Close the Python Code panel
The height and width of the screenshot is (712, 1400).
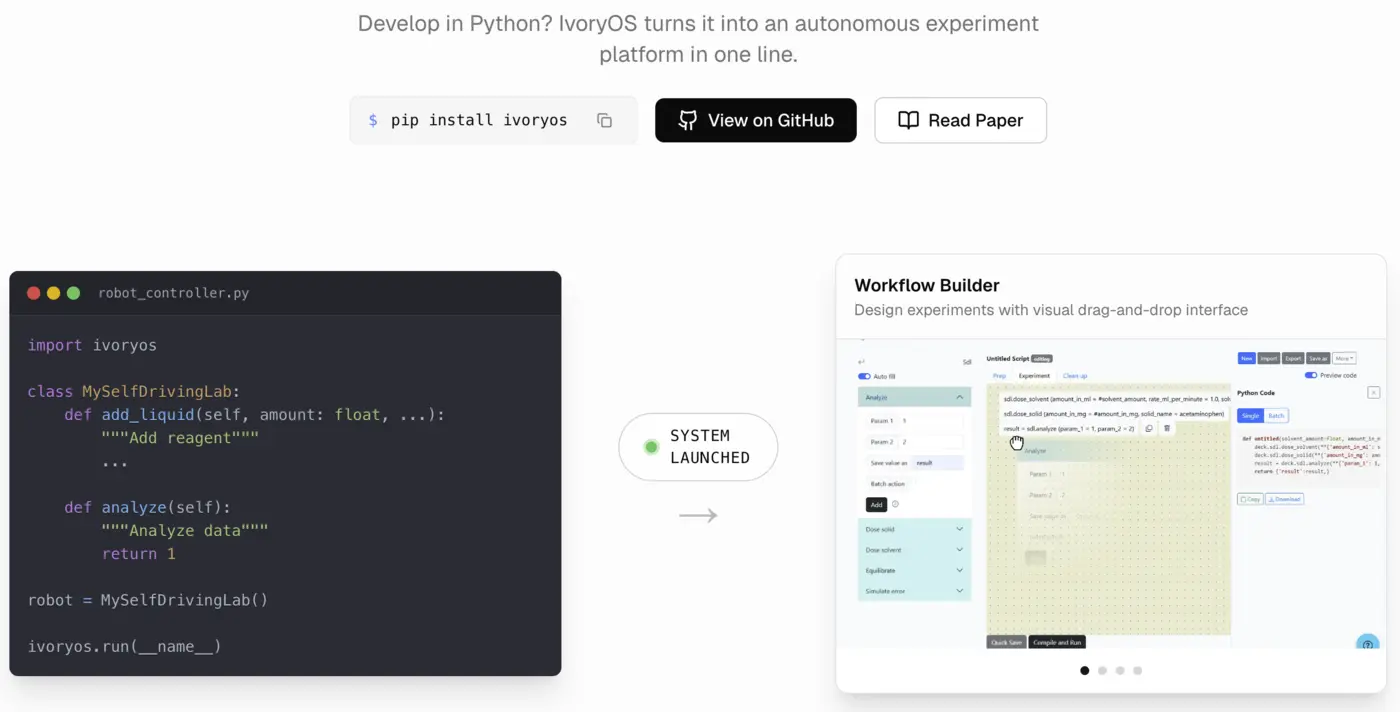pyautogui.click(x=1373, y=393)
